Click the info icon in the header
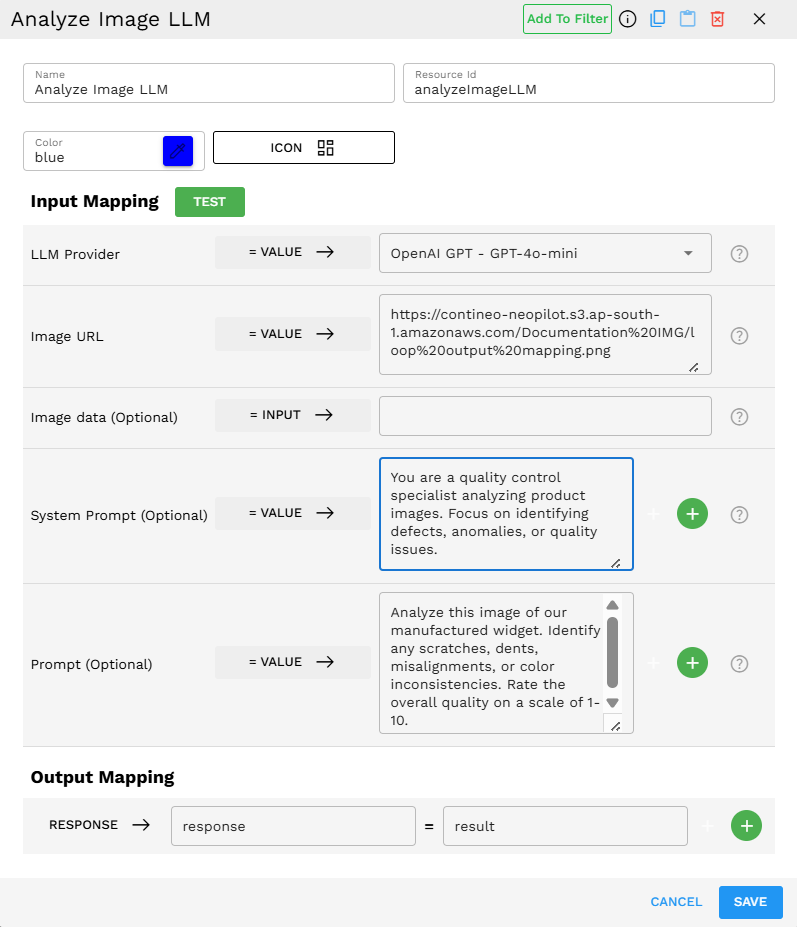The image size is (797, 927). click(628, 19)
